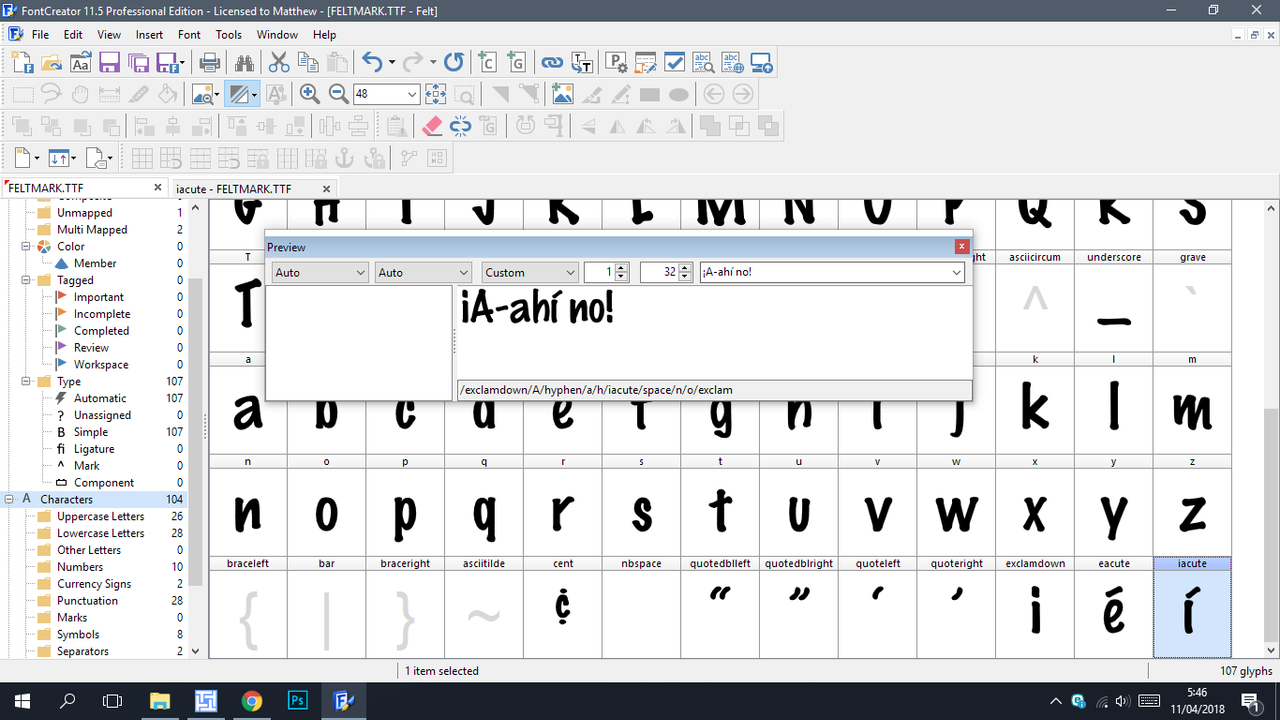Click the abc magnifier test icon
Viewport: 1280px width, 720px height.
click(703, 62)
